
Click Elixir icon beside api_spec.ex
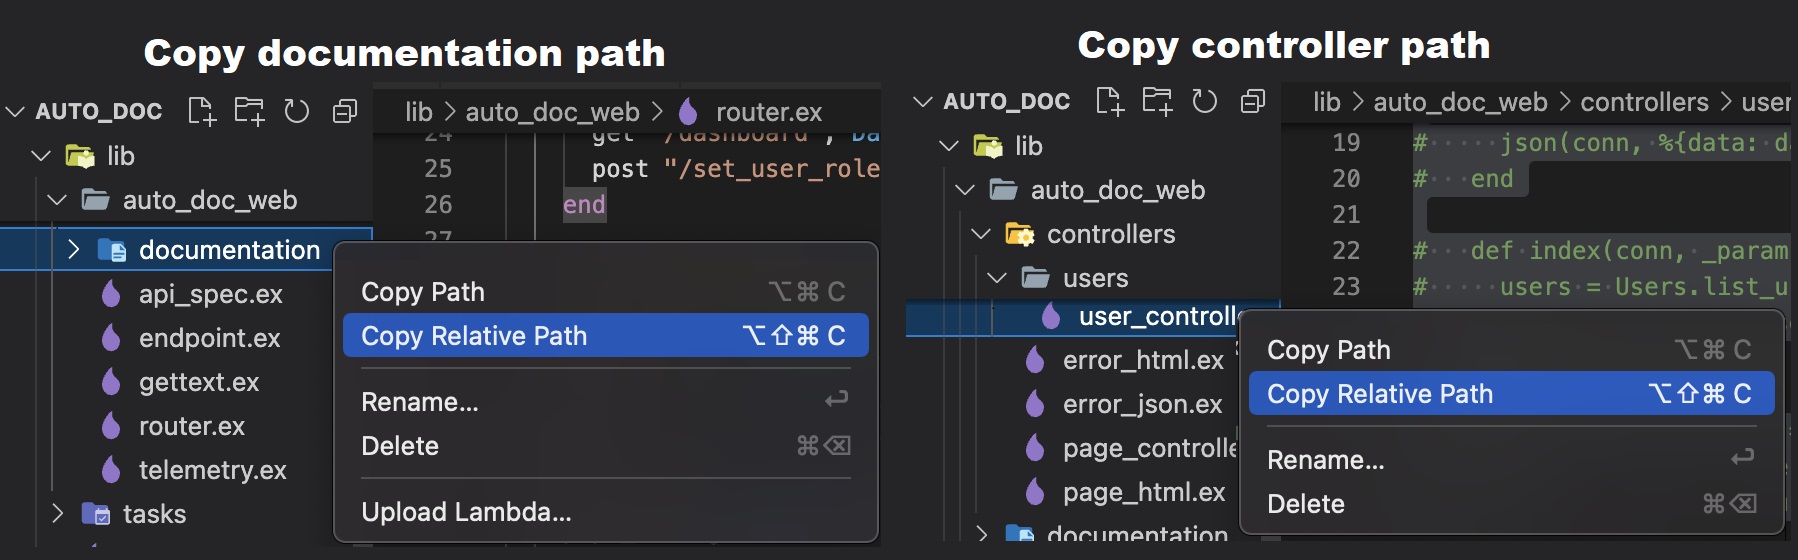(x=111, y=294)
